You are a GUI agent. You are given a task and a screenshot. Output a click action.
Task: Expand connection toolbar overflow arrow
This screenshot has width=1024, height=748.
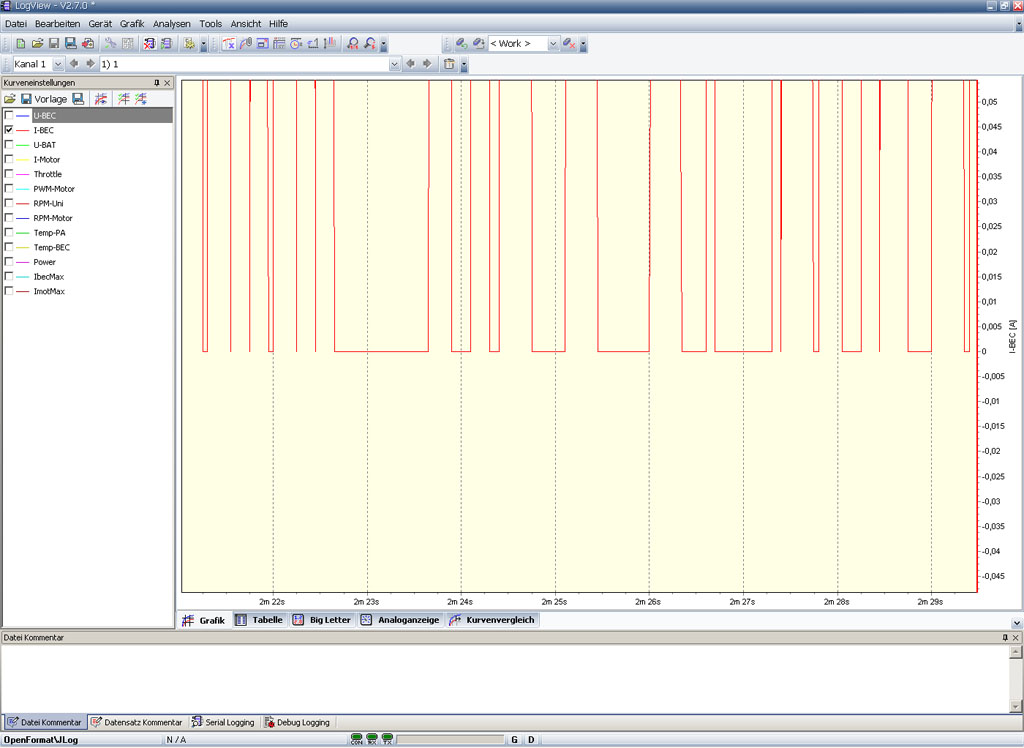click(583, 44)
